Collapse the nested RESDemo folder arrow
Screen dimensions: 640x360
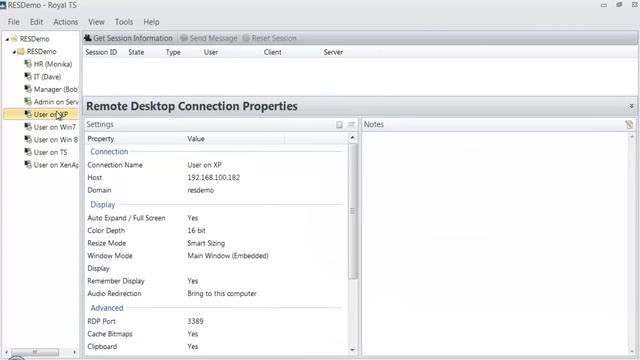pos(14,52)
